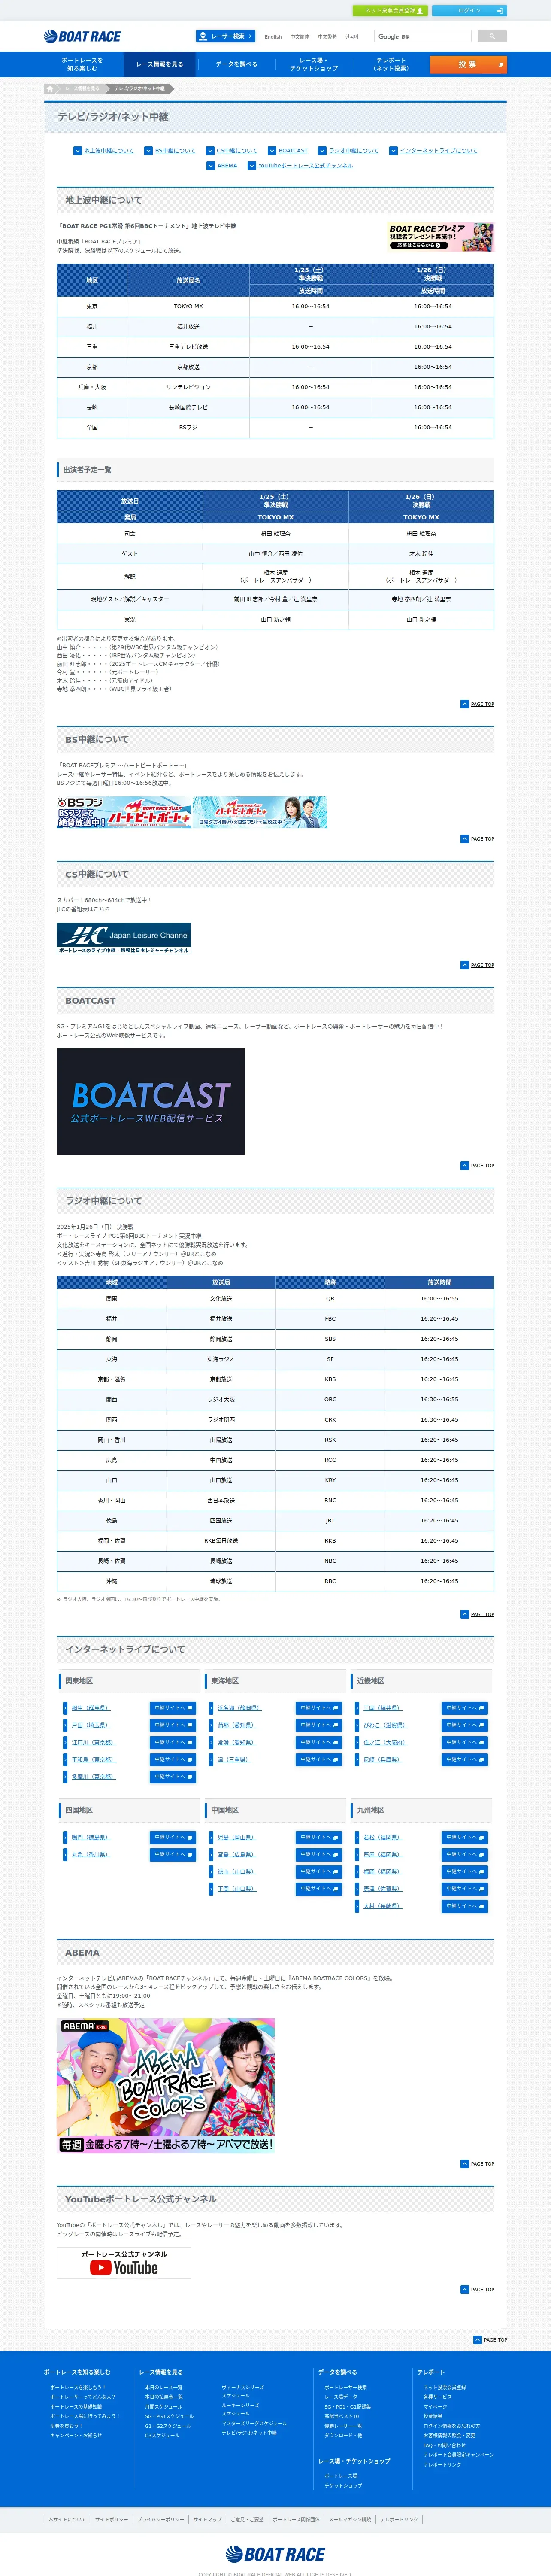
Task: Click the レーサー検索 button
Action: point(226,36)
